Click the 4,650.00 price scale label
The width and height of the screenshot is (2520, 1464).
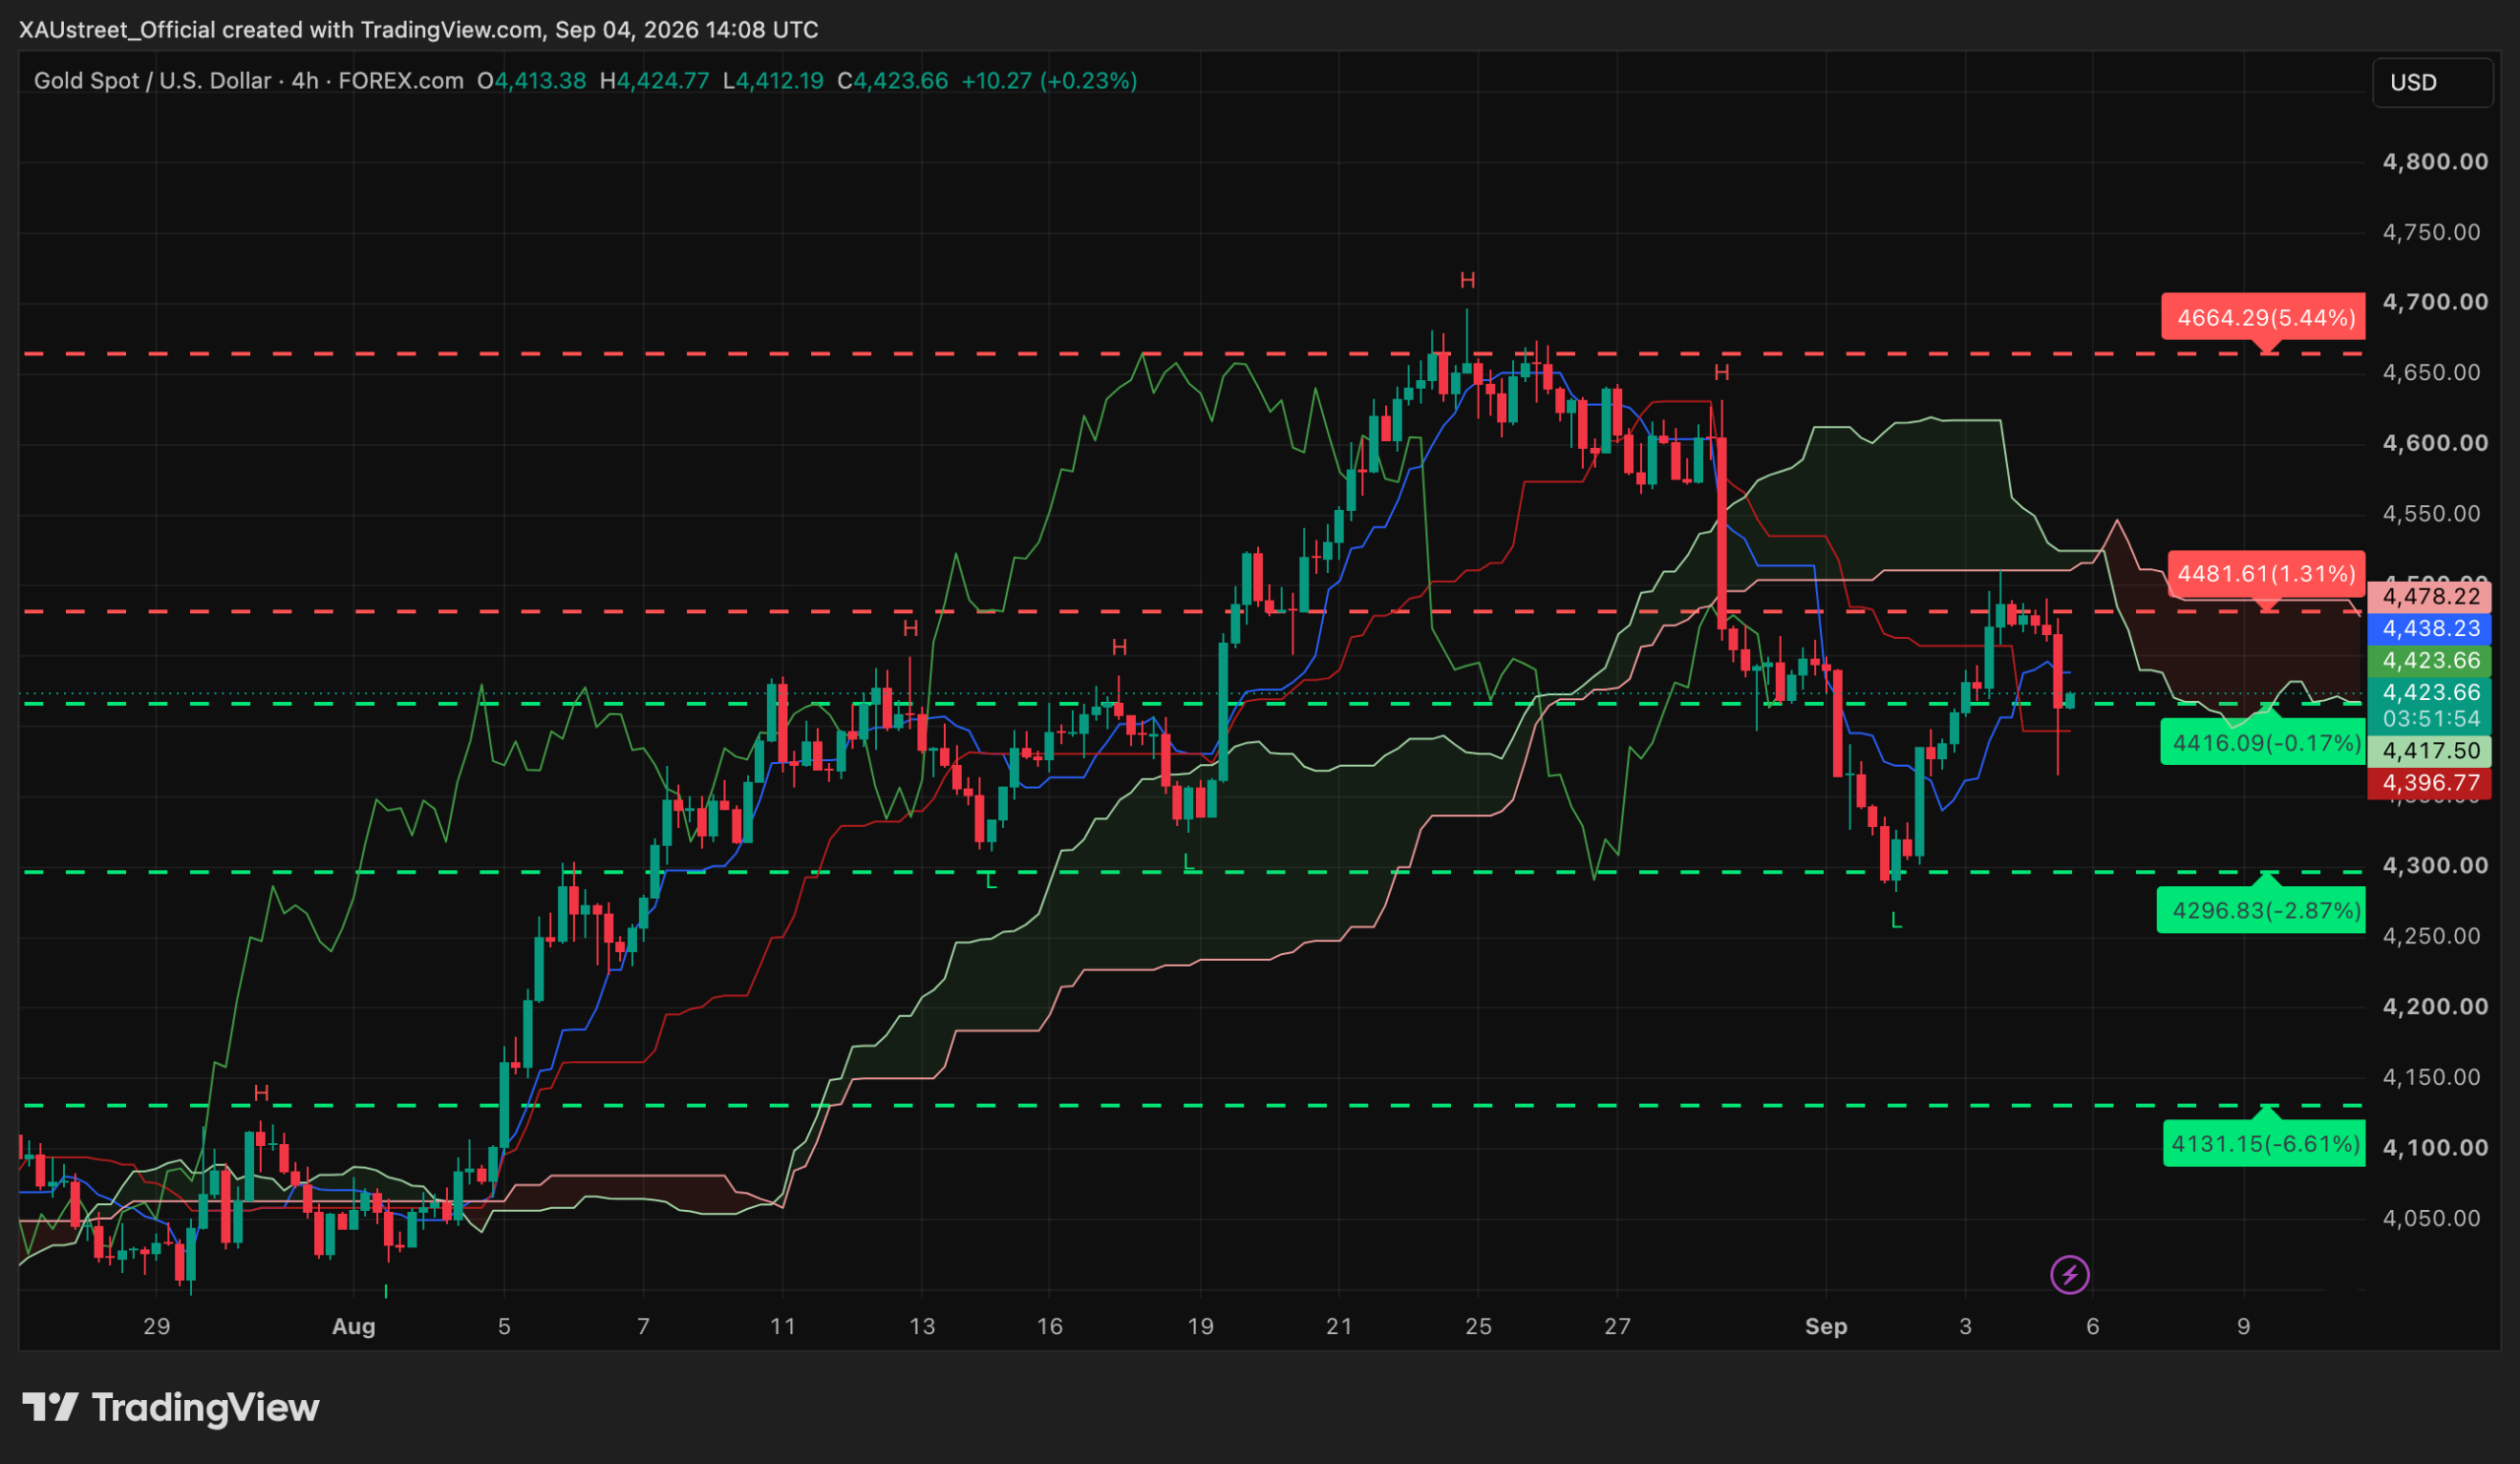point(2432,373)
